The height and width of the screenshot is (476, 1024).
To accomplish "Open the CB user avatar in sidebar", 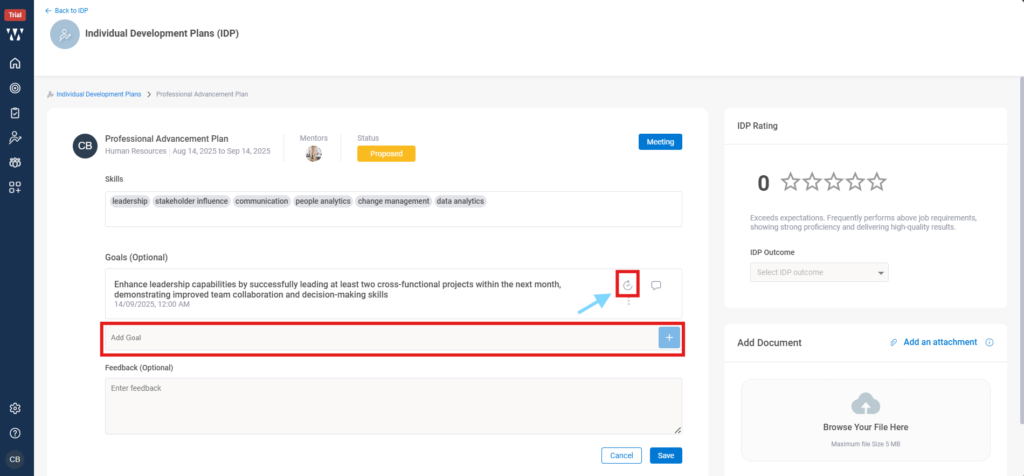I will [15, 460].
